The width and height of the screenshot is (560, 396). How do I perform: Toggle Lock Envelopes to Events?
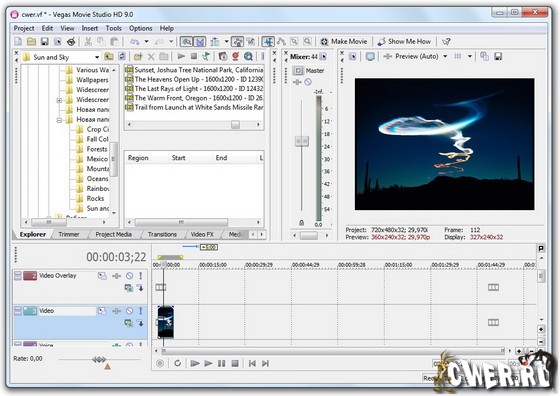237,42
